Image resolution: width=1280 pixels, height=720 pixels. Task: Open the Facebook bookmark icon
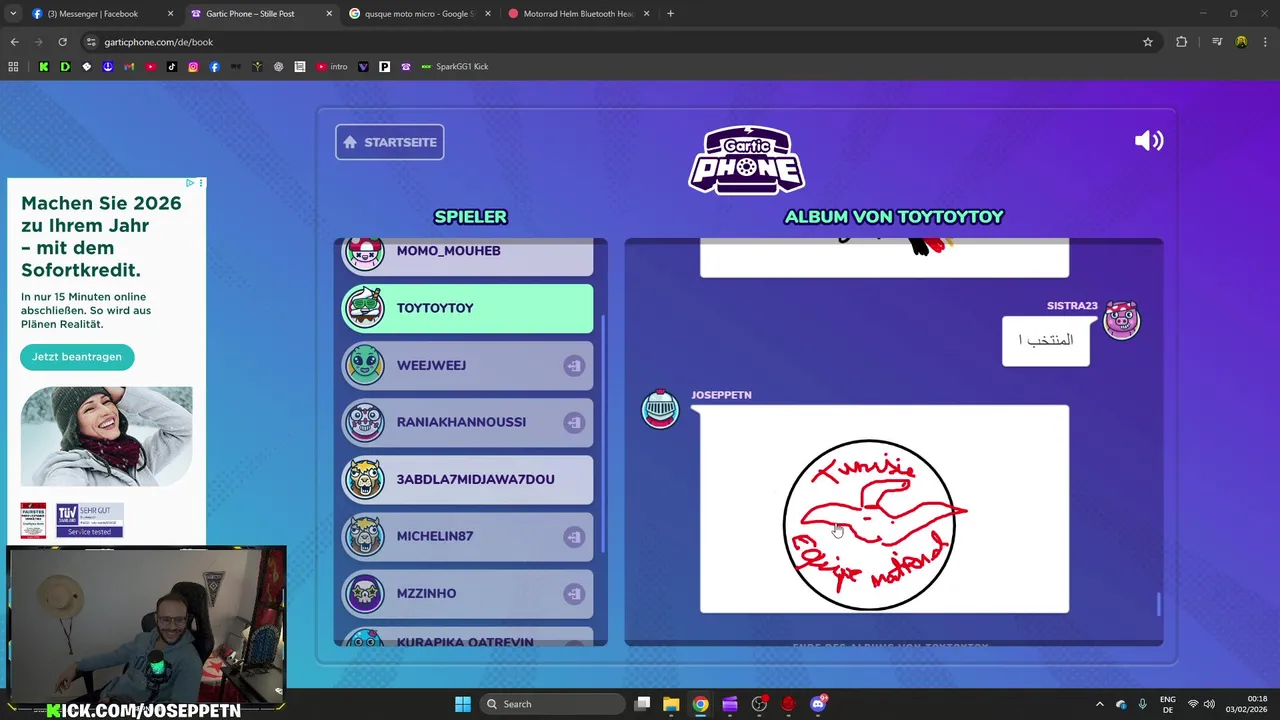[214, 67]
